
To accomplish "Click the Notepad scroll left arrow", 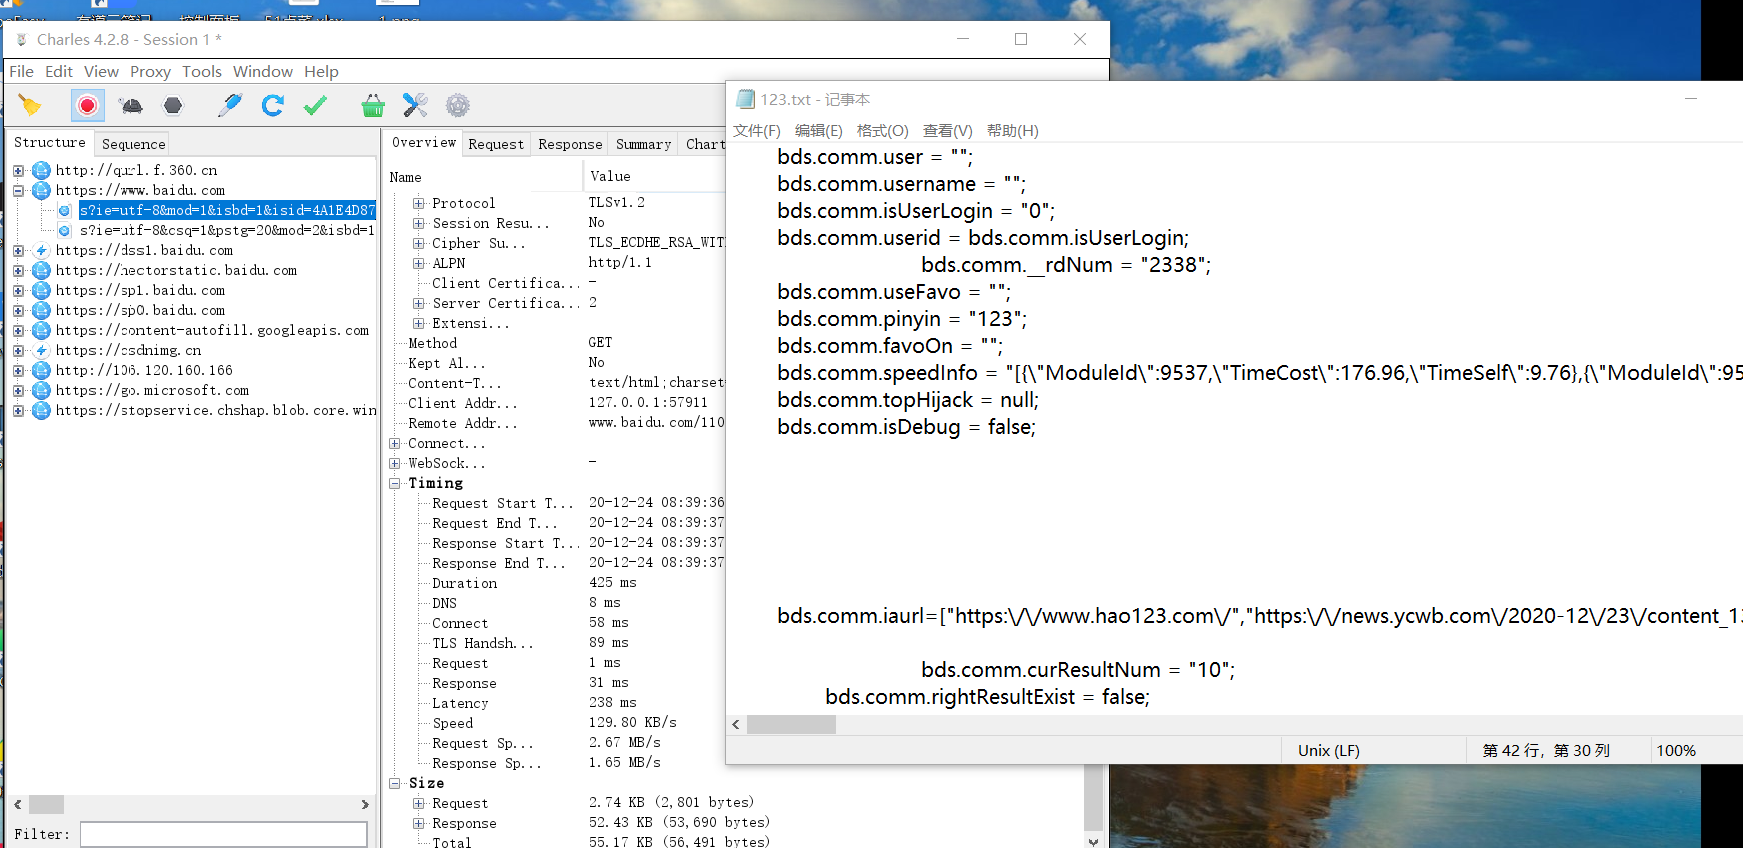I will [x=736, y=725].
